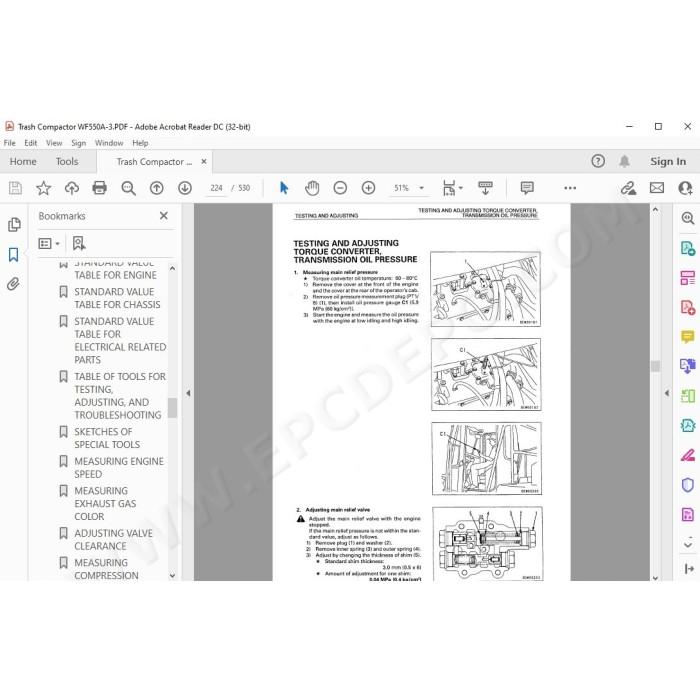Screen dimensions: 700x700
Task: Click the bookmarks panel scrollbar thumb
Action: [172, 408]
